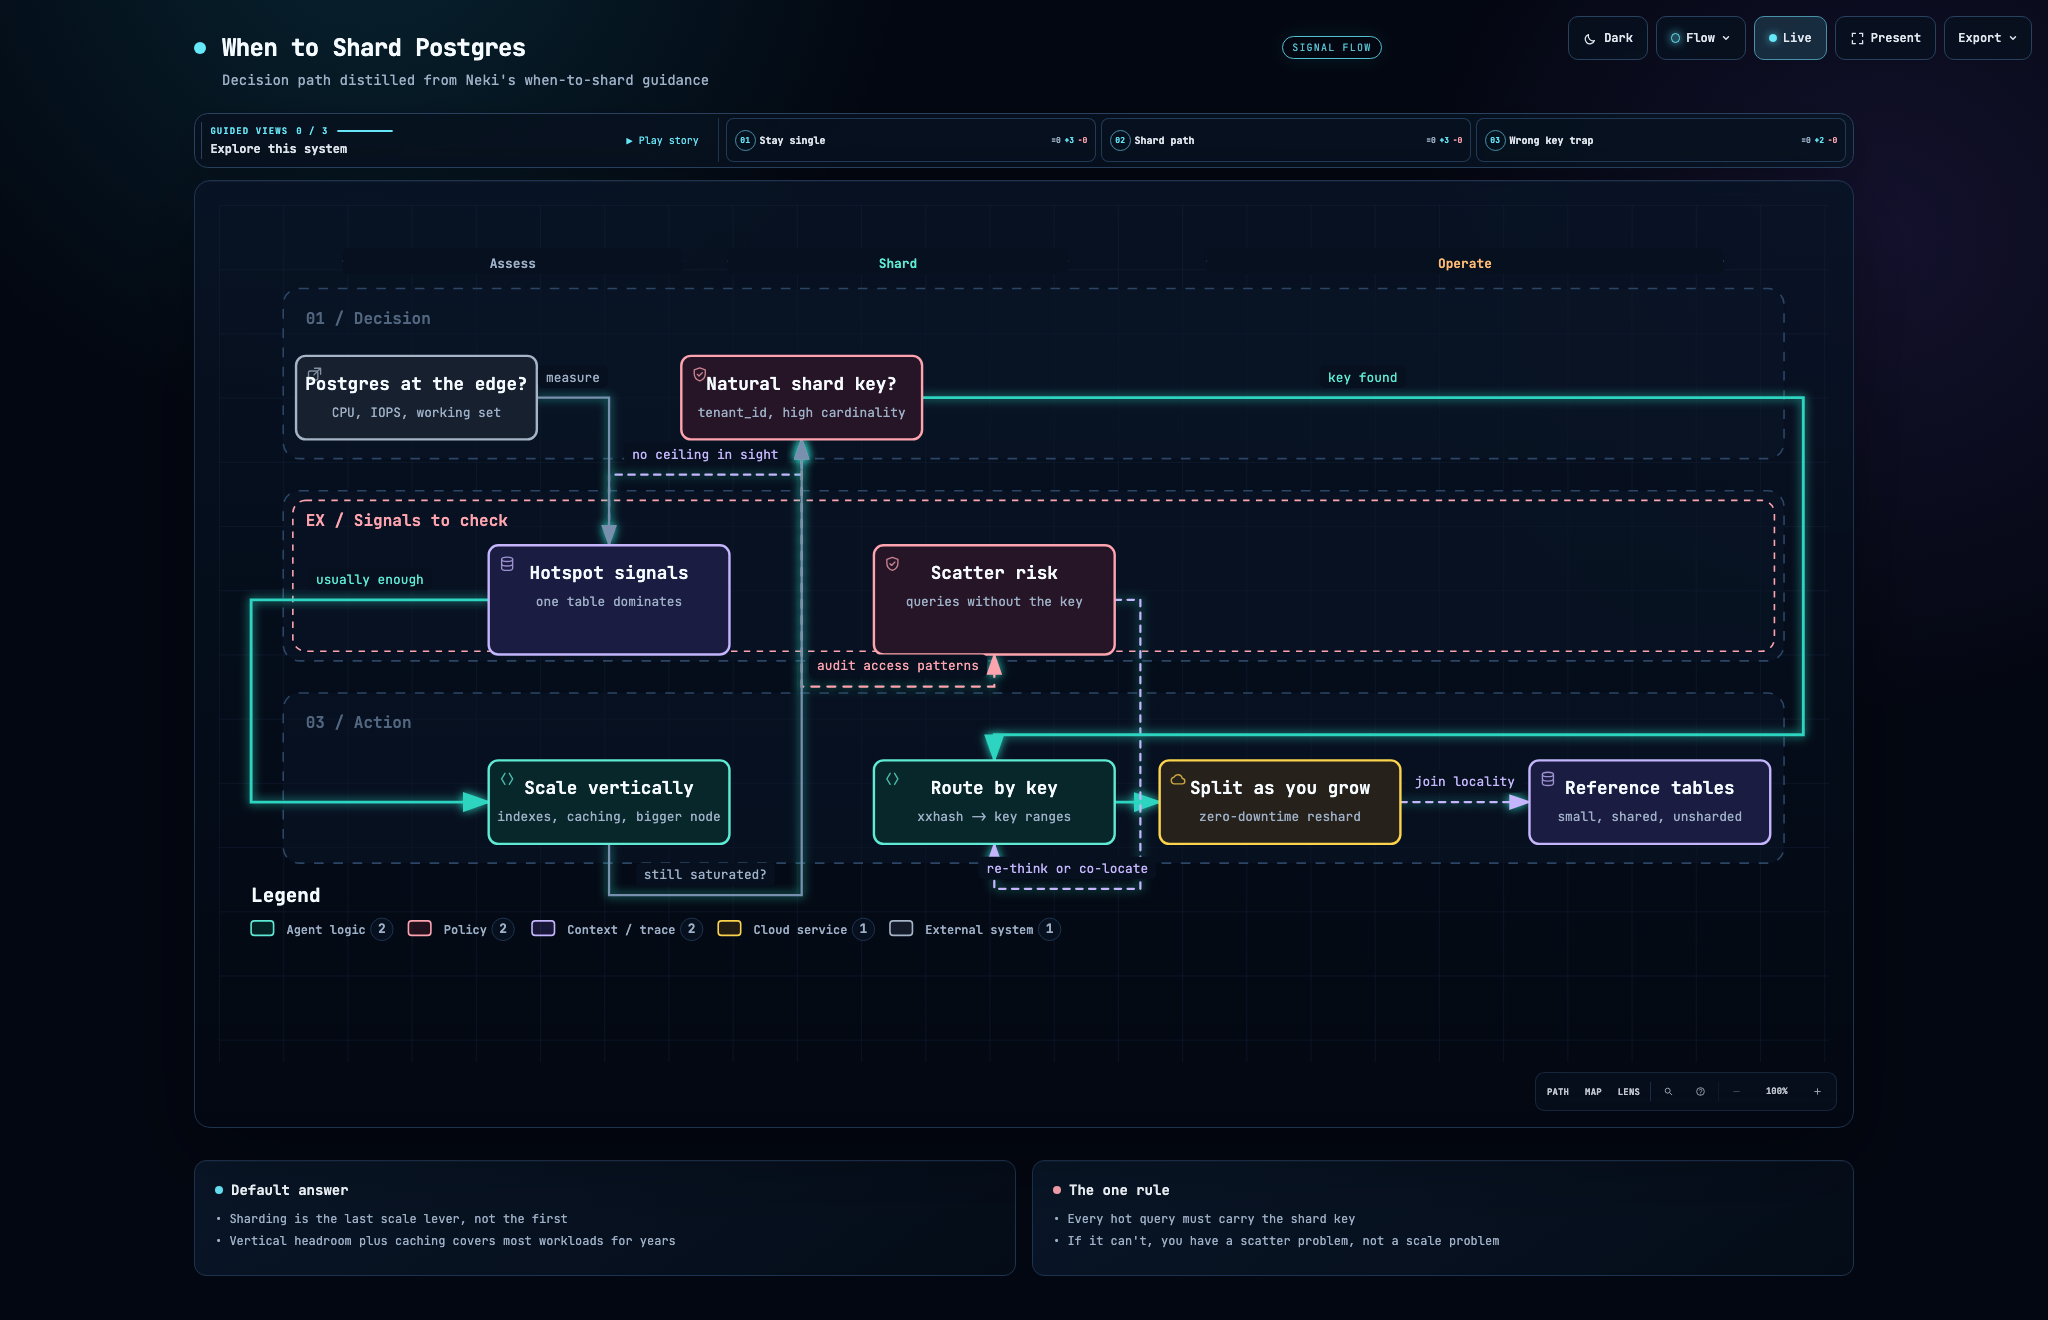Click the Context / trace legend swatch
This screenshot has height=1320, width=2048.
click(543, 928)
